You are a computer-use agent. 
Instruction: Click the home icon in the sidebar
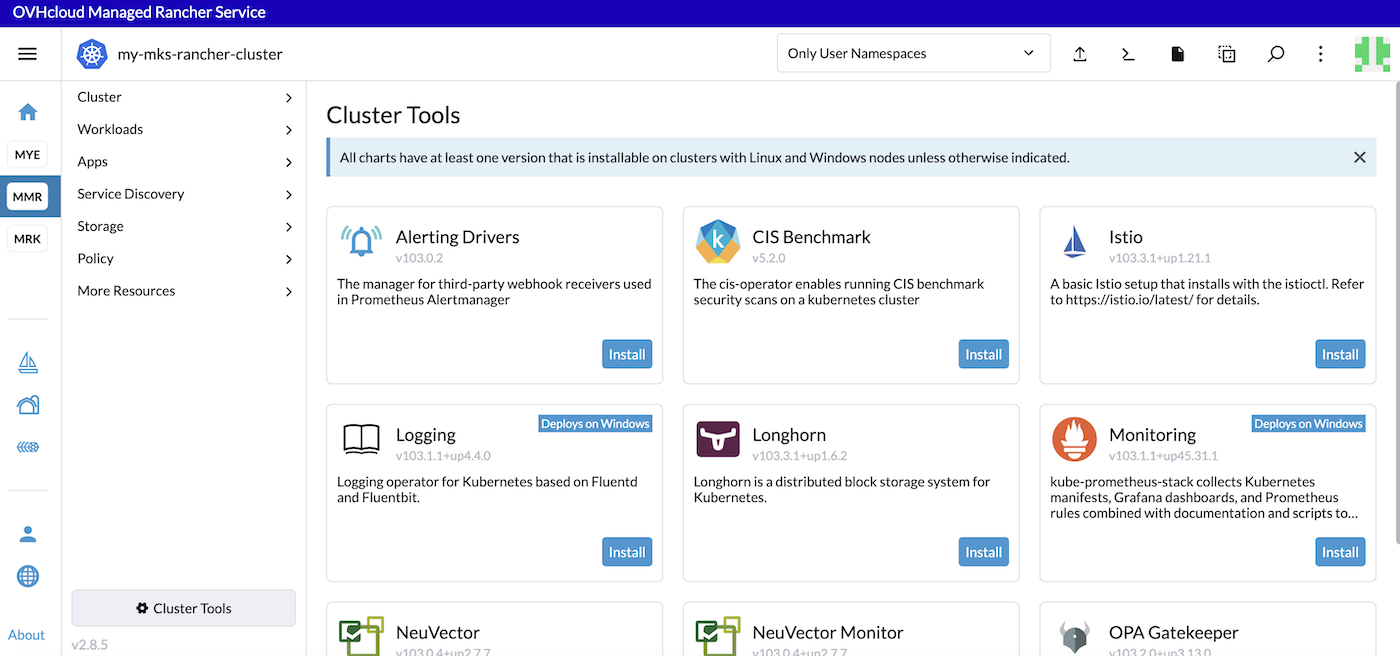point(27,112)
